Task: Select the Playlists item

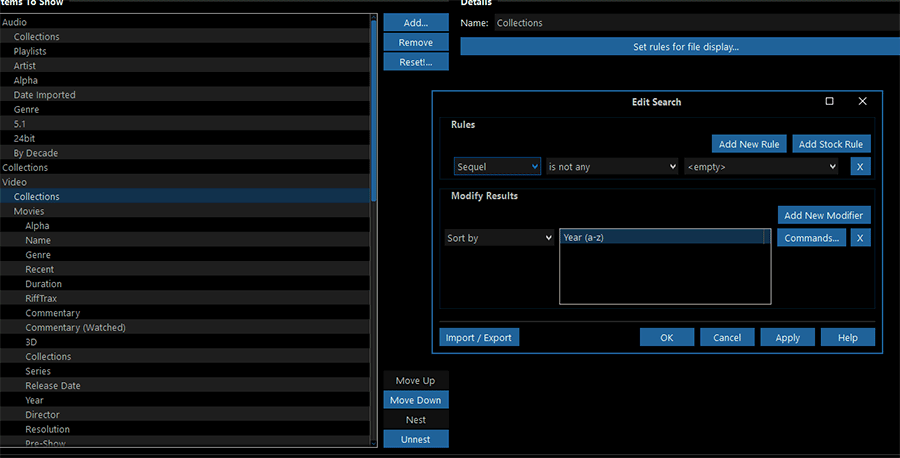Action: [185, 51]
